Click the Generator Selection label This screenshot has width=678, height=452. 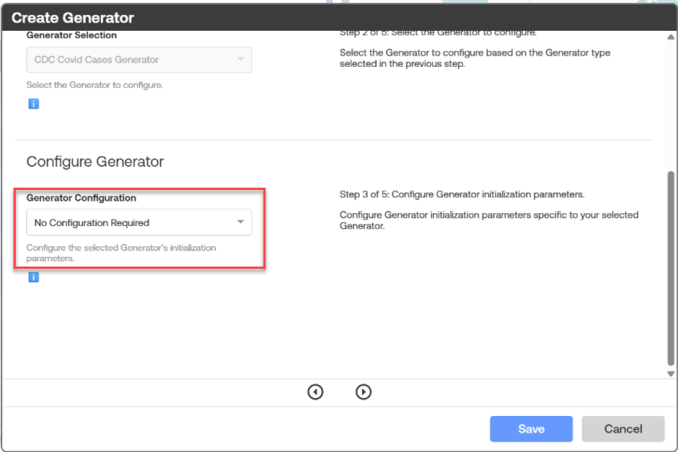[71, 35]
